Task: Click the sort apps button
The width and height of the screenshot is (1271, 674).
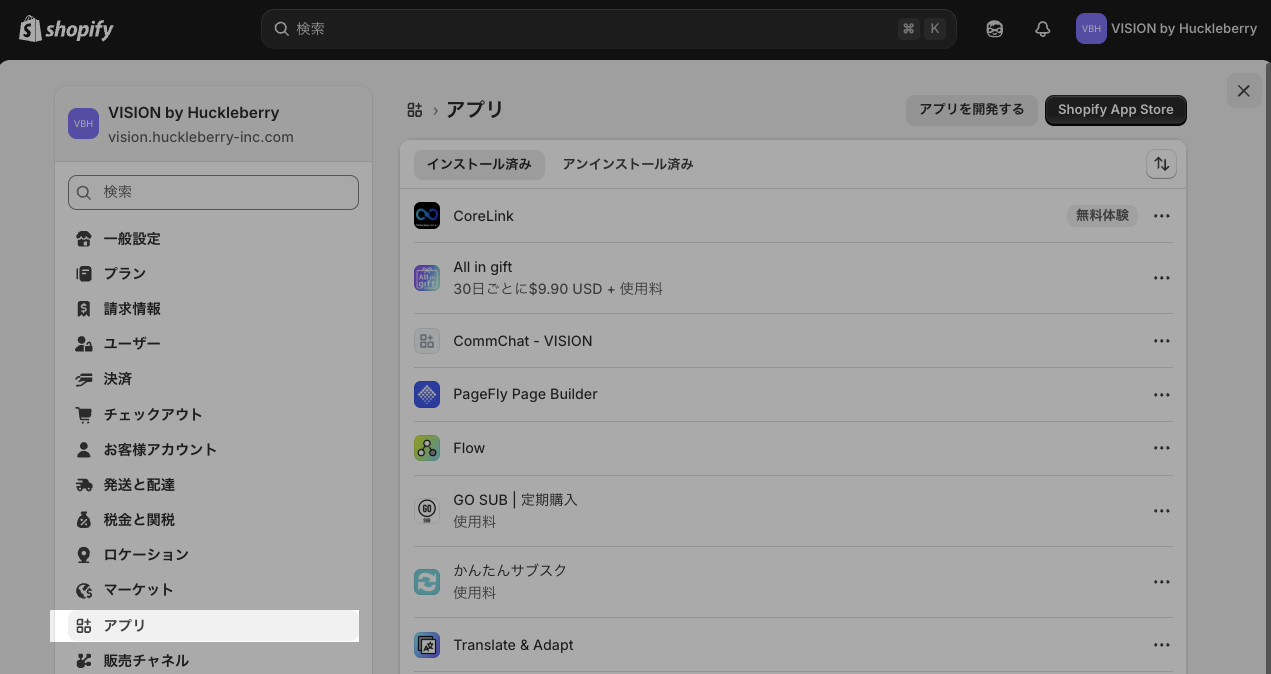Action: point(1161,164)
